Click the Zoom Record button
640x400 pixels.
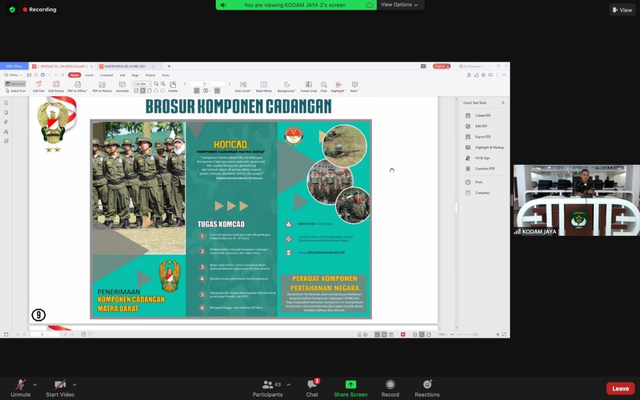390,388
